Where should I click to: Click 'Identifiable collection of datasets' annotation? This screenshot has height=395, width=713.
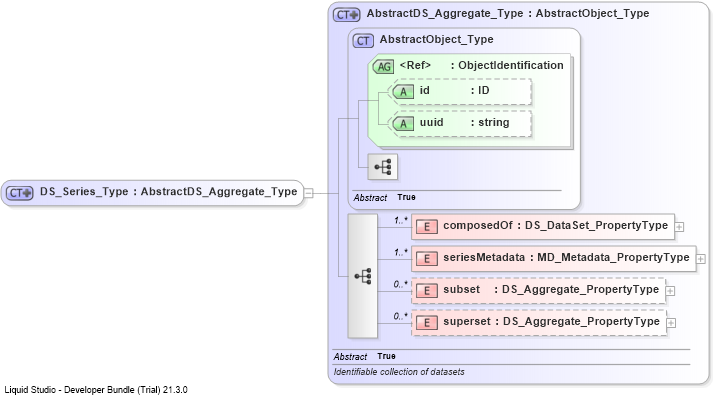click(399, 372)
